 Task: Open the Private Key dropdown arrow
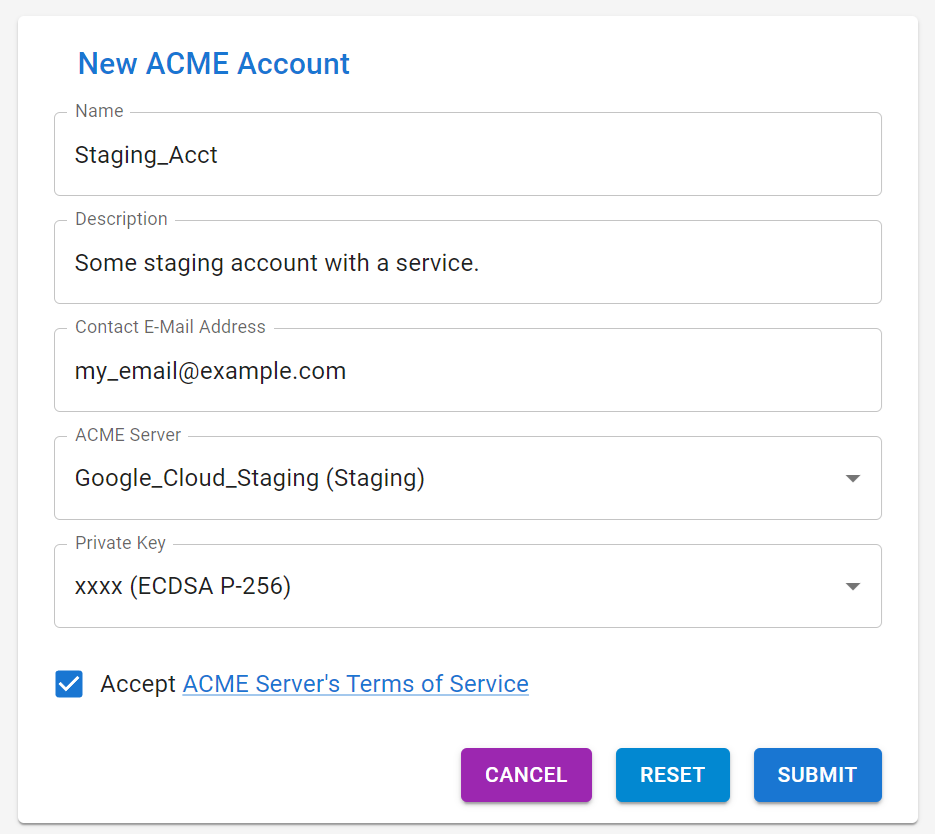[x=852, y=586]
